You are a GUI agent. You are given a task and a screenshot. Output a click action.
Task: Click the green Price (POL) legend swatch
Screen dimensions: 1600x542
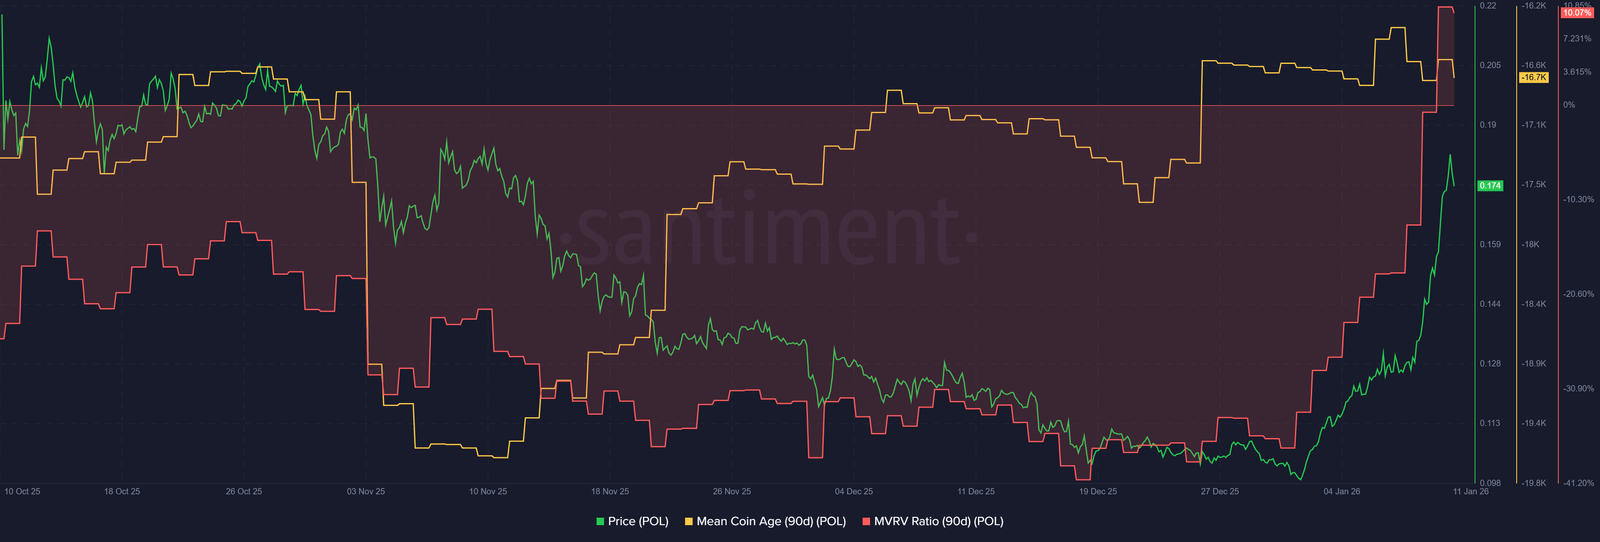600,521
